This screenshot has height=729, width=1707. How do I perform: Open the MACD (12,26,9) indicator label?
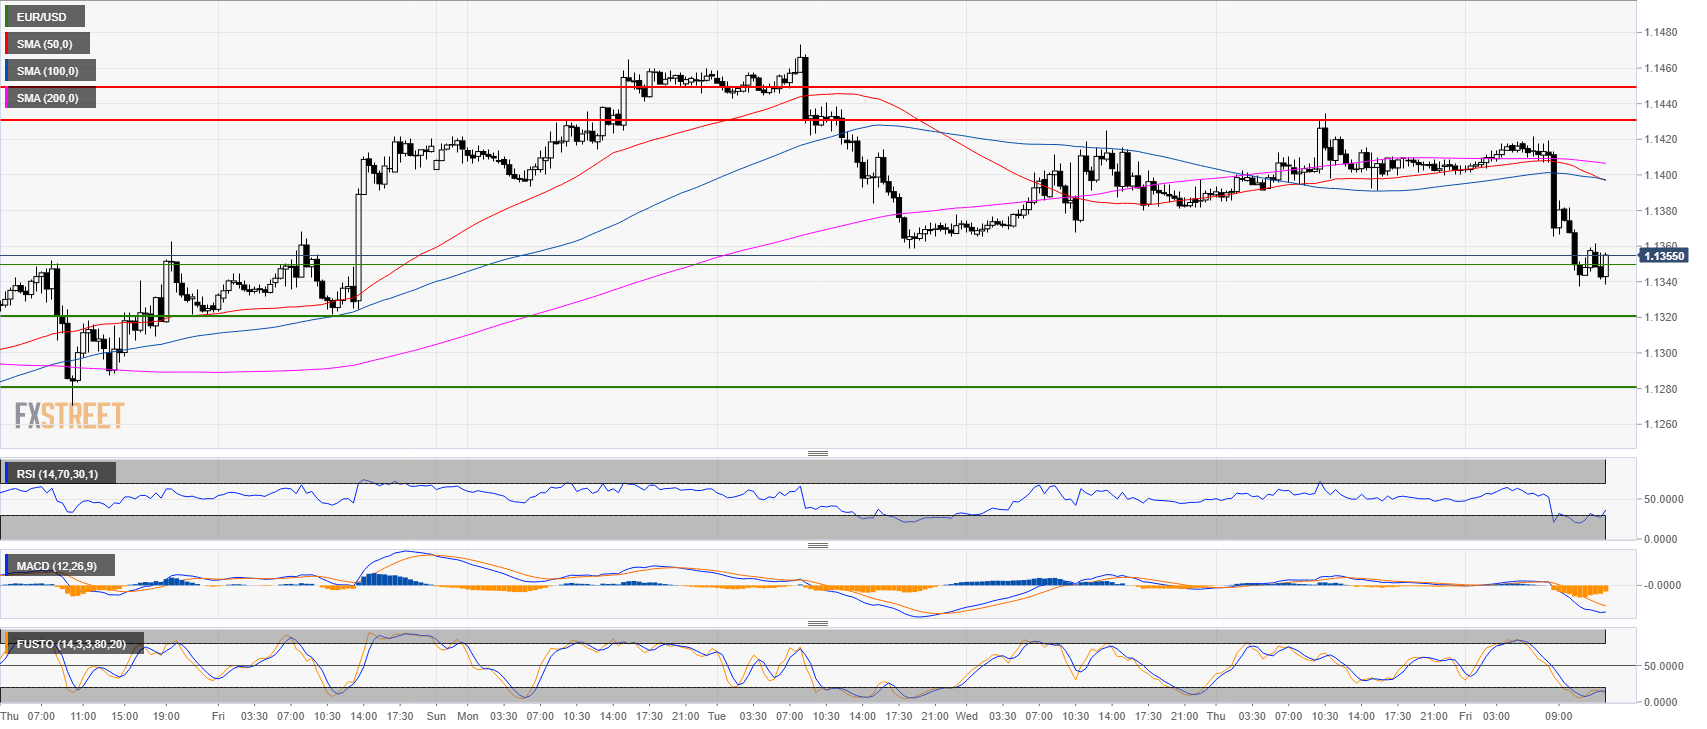pos(57,566)
